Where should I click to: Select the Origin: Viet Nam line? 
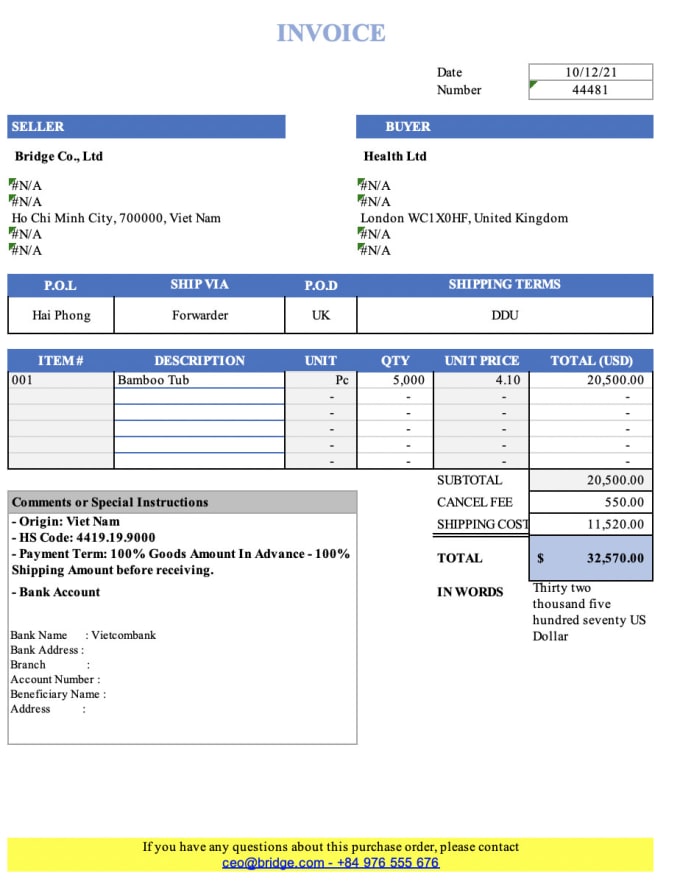pyautogui.click(x=66, y=521)
